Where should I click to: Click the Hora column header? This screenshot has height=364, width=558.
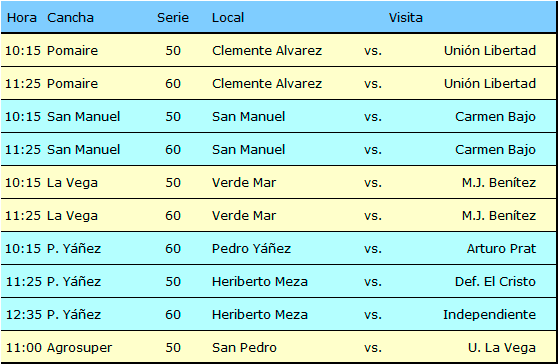click(22, 17)
